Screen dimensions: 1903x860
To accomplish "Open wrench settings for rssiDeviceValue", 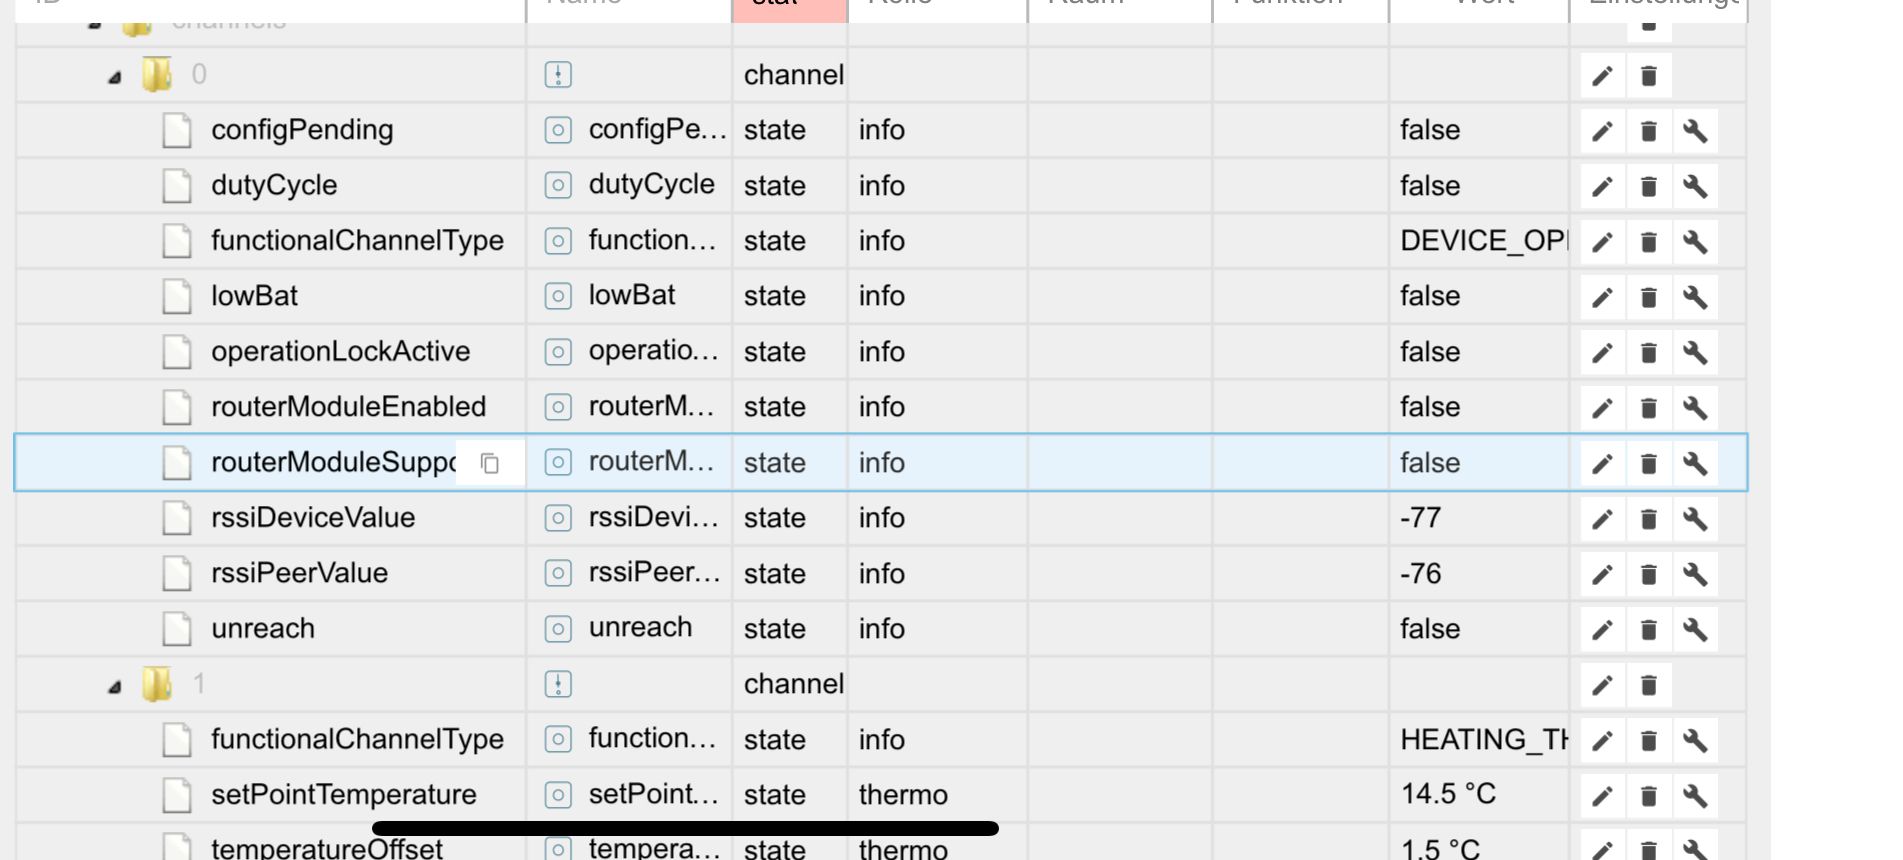I will (x=1695, y=519).
